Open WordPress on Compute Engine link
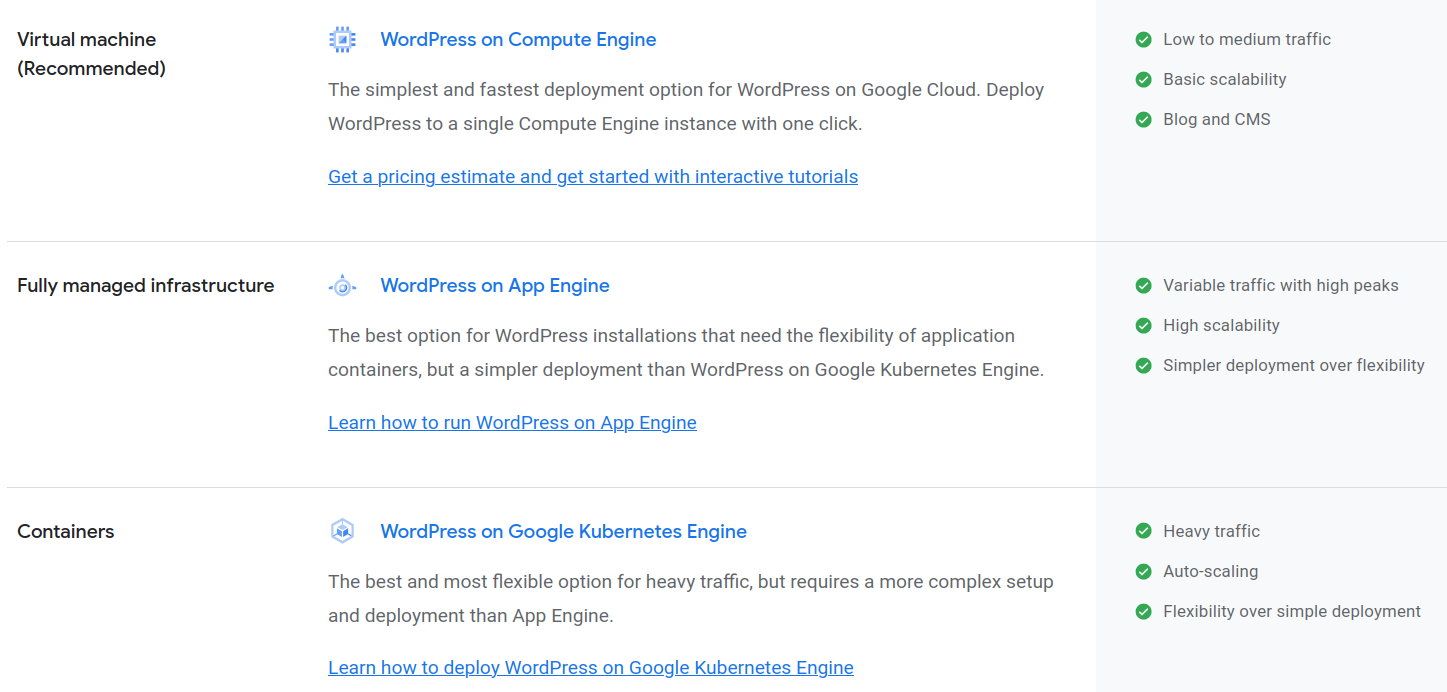Screen dimensions: 1447x692 pyautogui.click(x=518, y=40)
